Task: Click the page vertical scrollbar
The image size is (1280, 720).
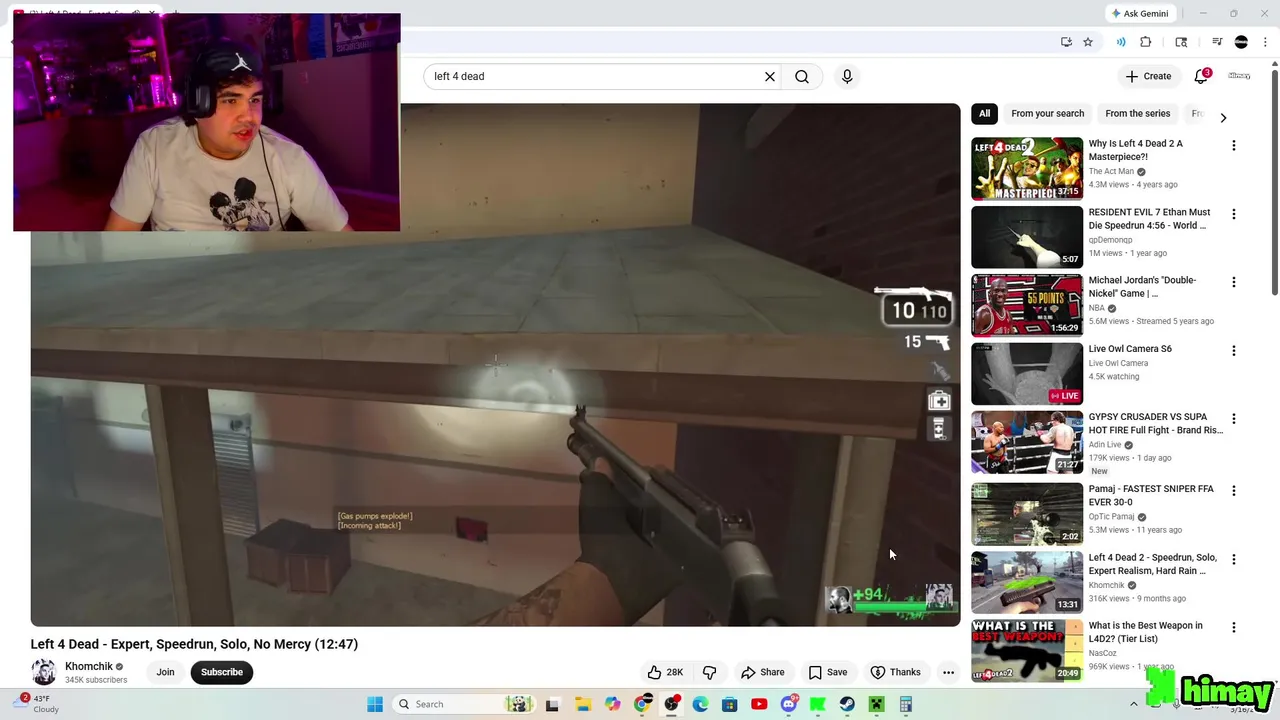Action: point(1274,182)
